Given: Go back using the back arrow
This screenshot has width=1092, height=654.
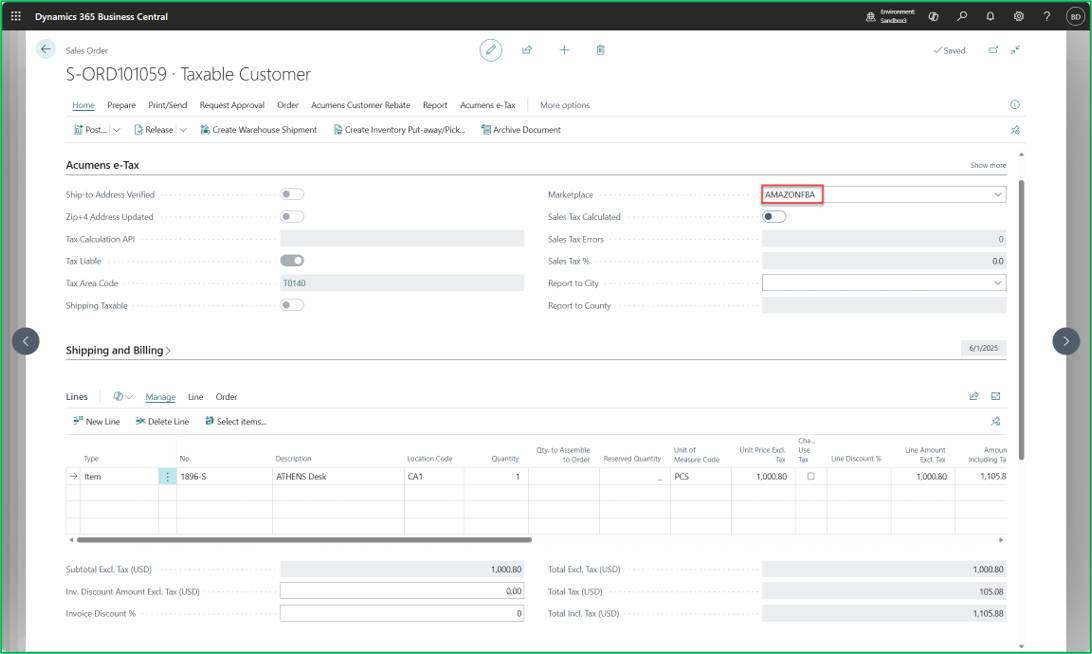Looking at the screenshot, I should [x=45, y=49].
